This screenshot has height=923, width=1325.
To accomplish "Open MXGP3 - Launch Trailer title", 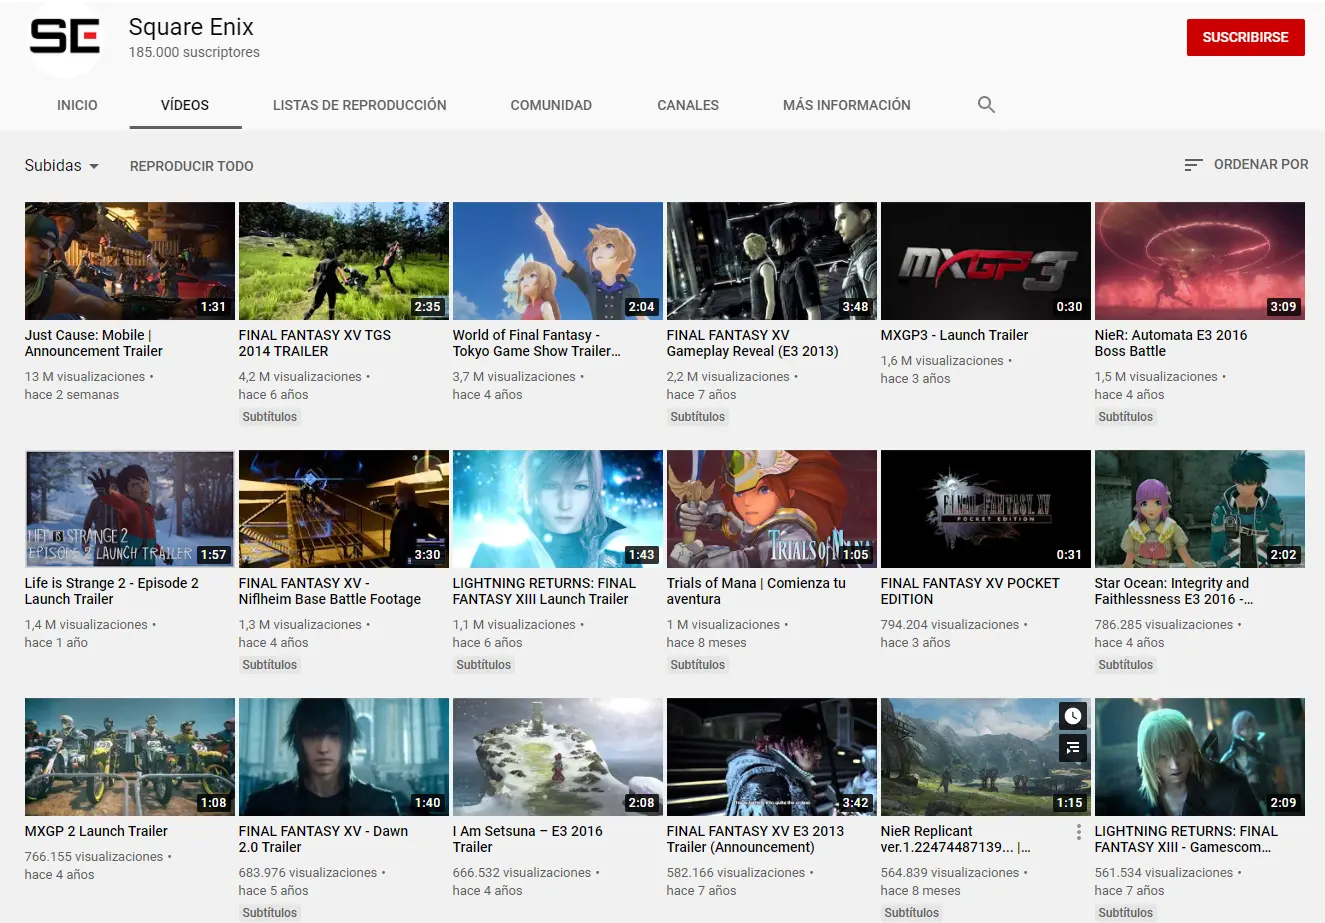I will (x=954, y=335).
